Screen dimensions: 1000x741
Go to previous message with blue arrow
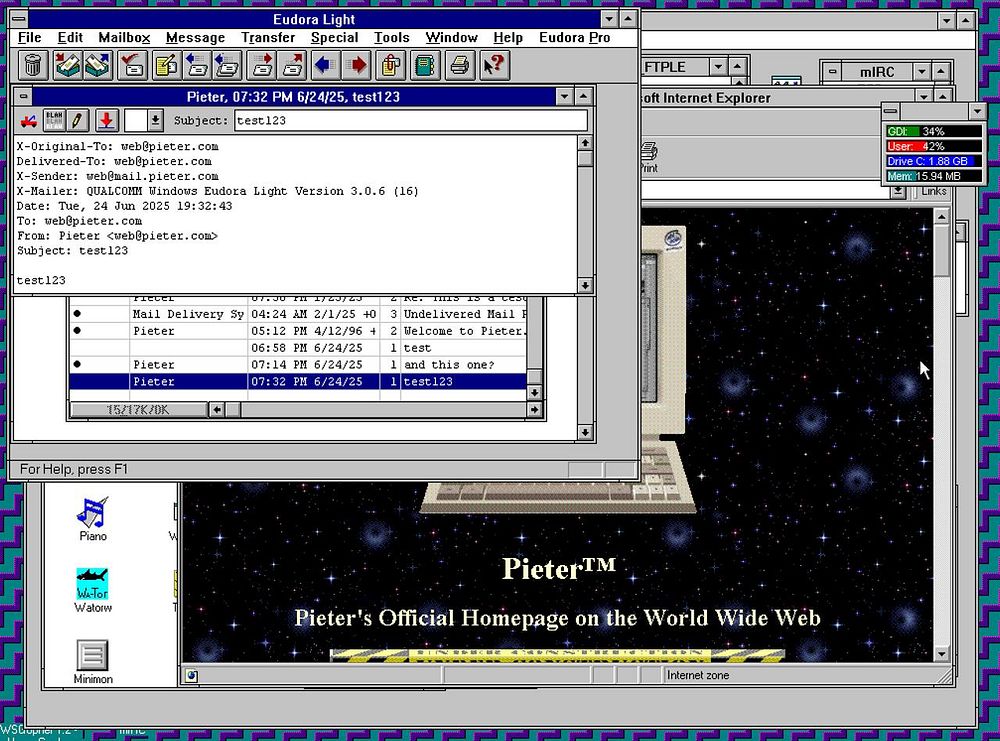point(326,65)
